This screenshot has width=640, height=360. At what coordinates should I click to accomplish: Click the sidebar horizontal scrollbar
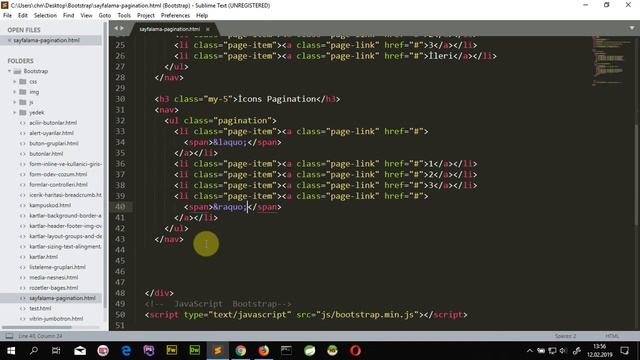(x=37, y=327)
